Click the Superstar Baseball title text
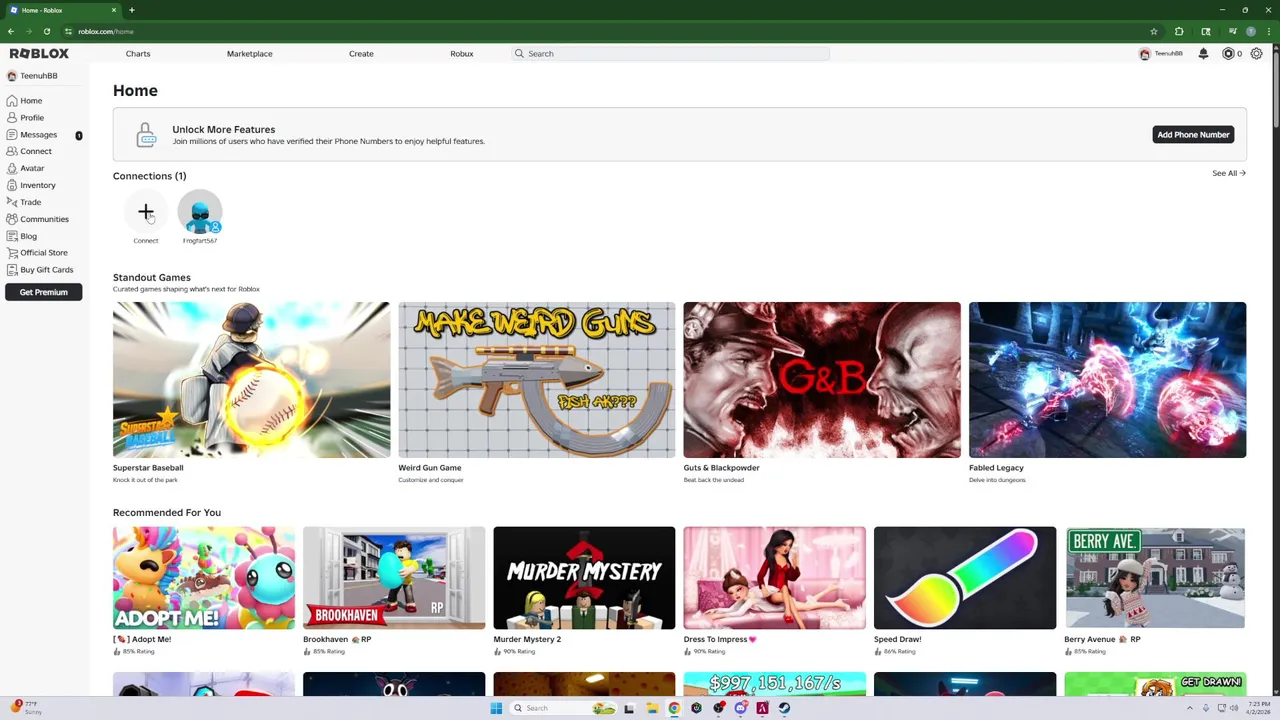1280x720 pixels. 148,468
